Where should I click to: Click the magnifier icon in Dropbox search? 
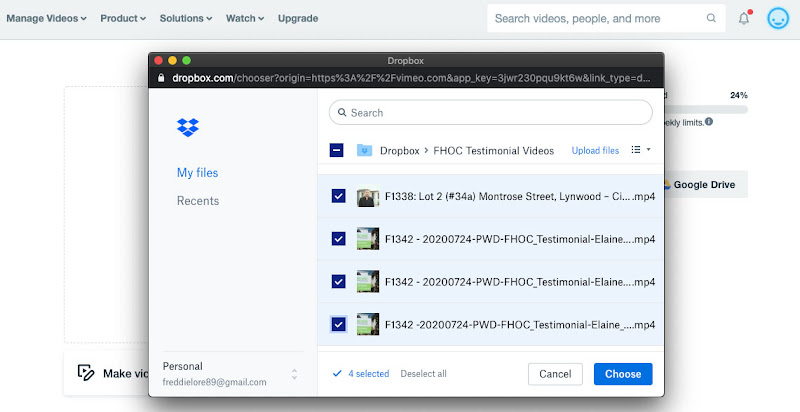point(342,113)
